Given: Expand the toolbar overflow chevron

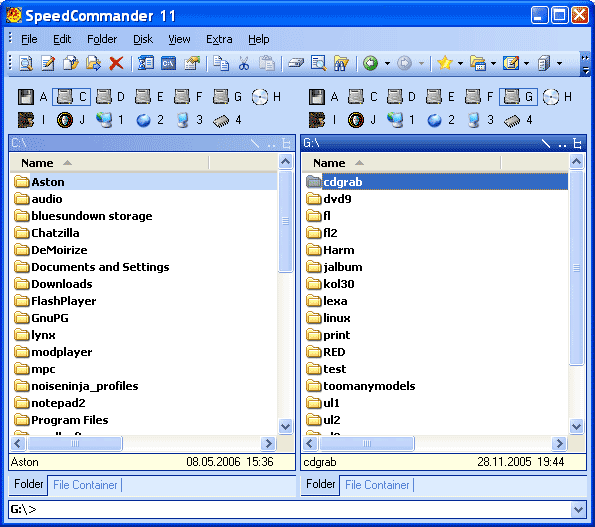Looking at the screenshot, I should pyautogui.click(x=585, y=64).
